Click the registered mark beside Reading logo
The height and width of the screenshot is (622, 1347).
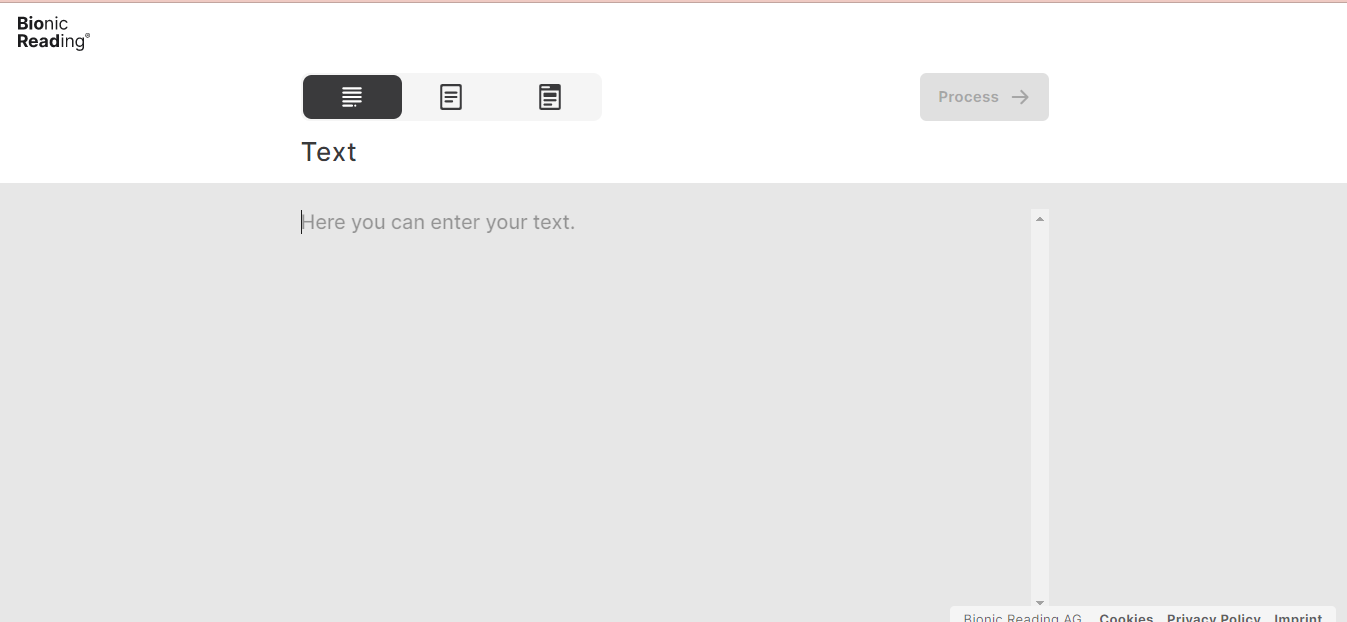pos(87,36)
